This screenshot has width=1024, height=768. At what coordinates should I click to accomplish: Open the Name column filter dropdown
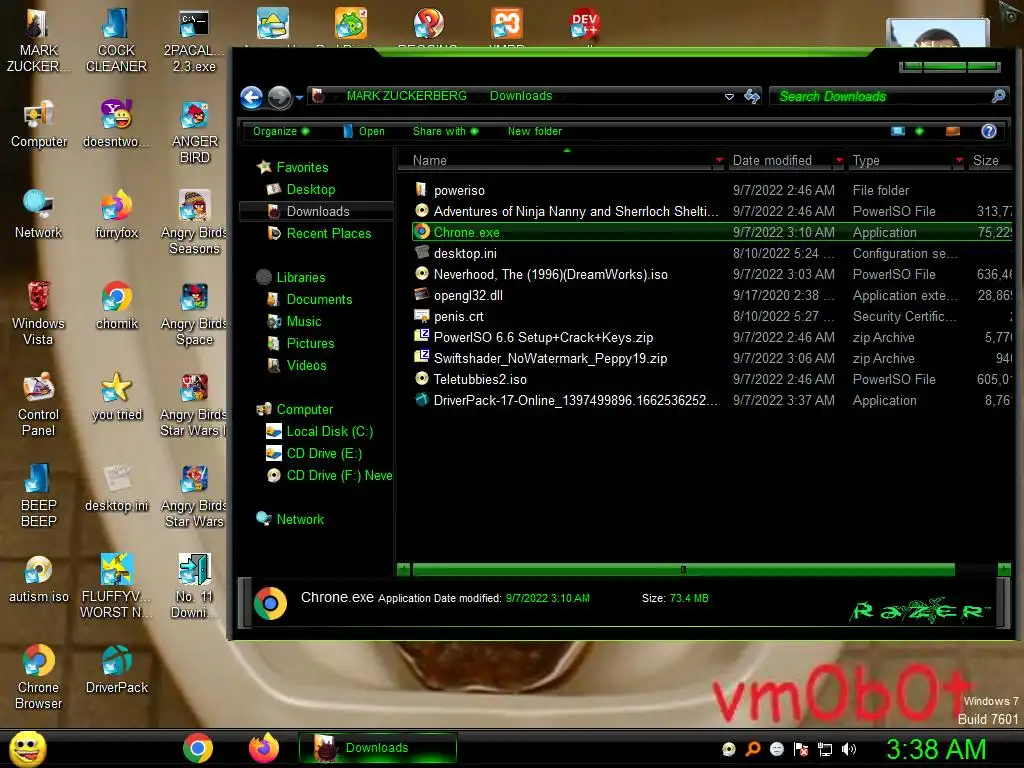[x=719, y=160]
